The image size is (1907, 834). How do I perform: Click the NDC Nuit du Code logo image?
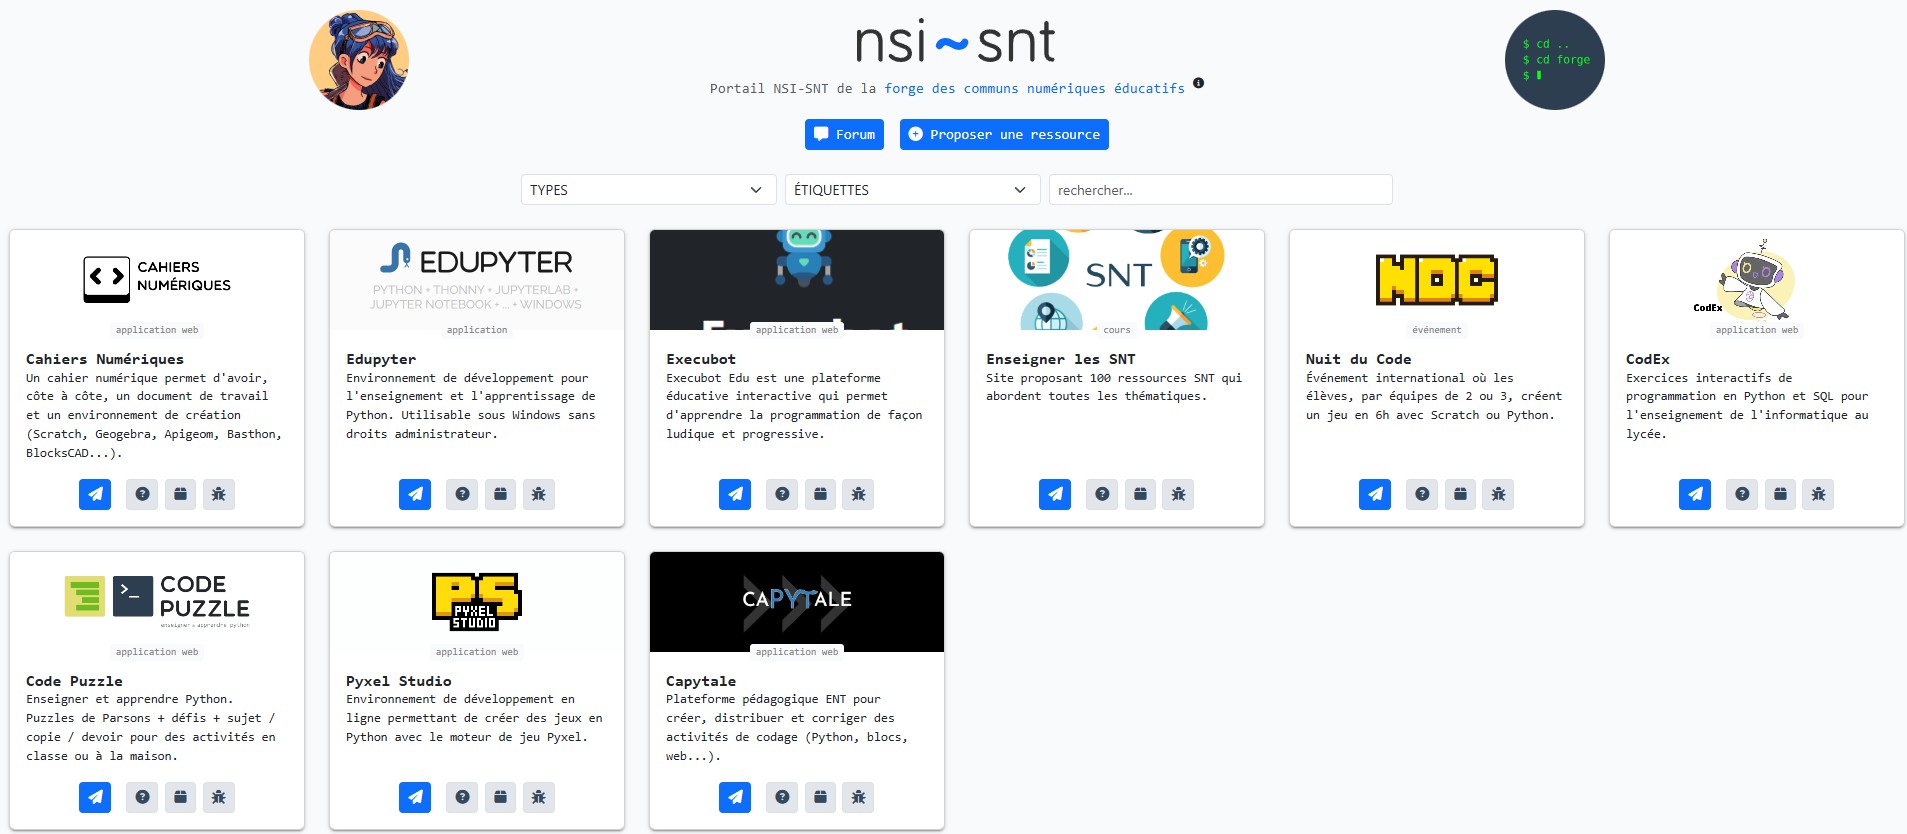(1437, 280)
